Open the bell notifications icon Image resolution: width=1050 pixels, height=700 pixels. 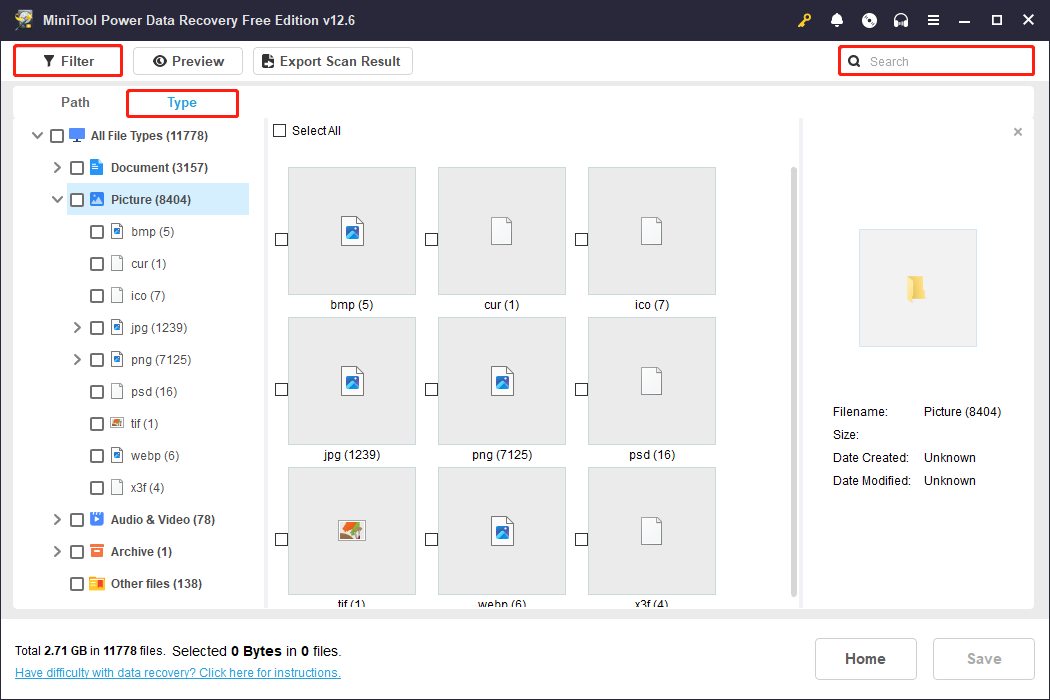pos(837,21)
